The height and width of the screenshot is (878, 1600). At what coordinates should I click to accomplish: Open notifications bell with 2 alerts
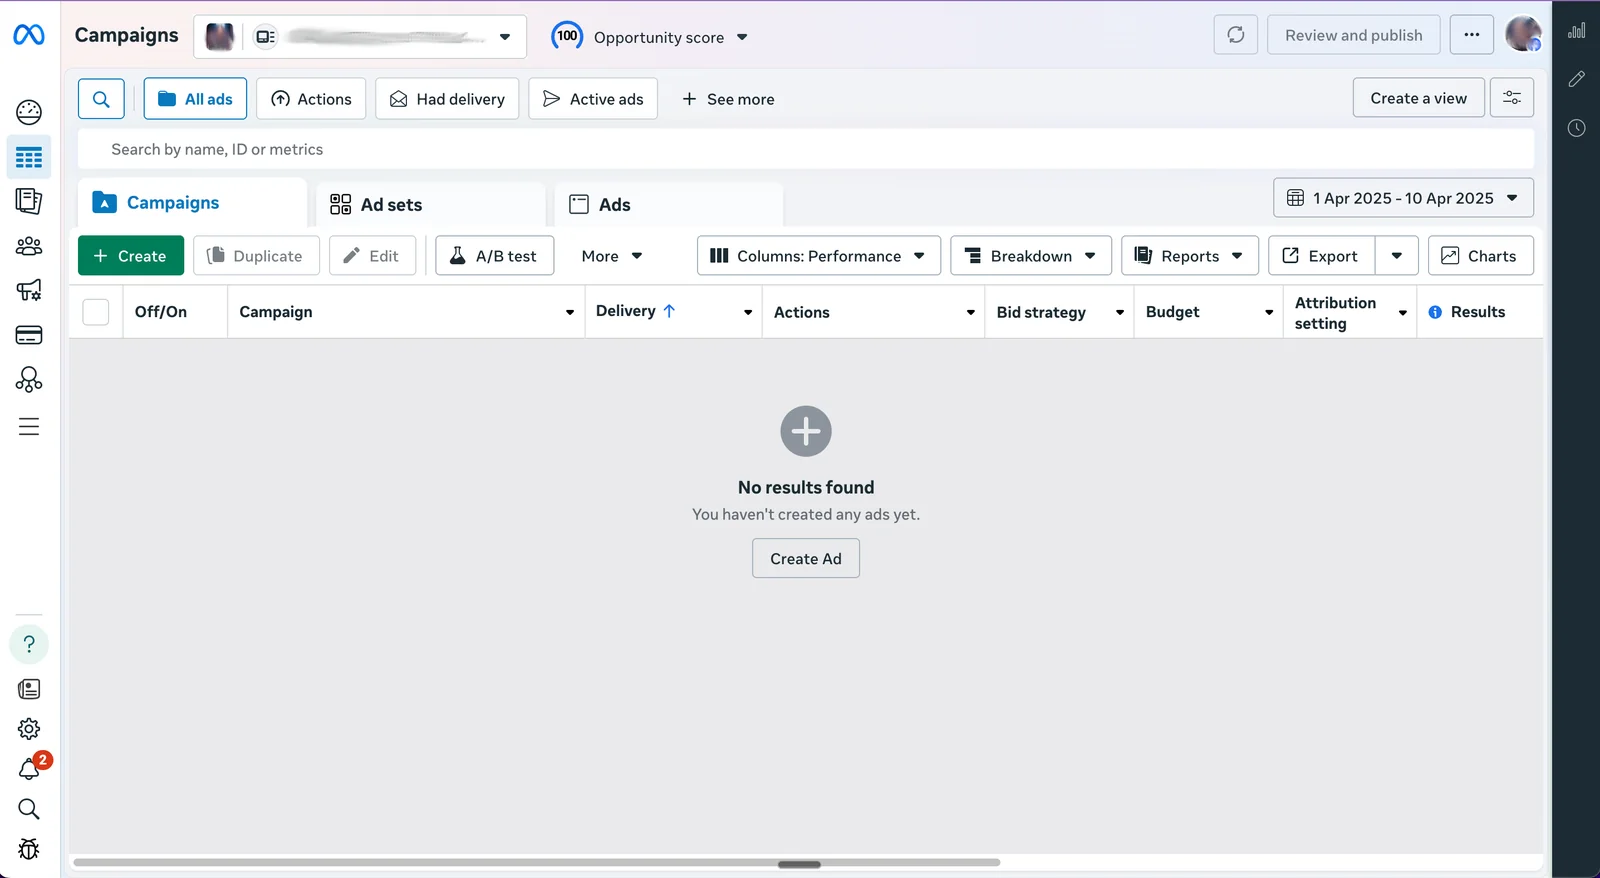pos(29,769)
